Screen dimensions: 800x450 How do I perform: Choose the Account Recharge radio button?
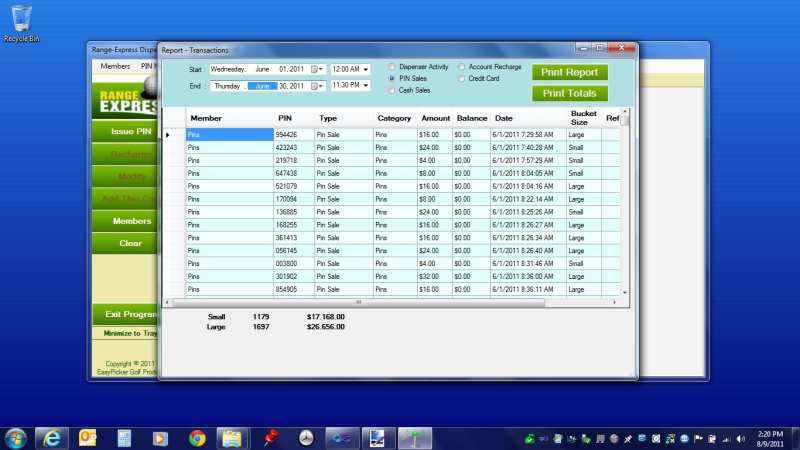[461, 67]
